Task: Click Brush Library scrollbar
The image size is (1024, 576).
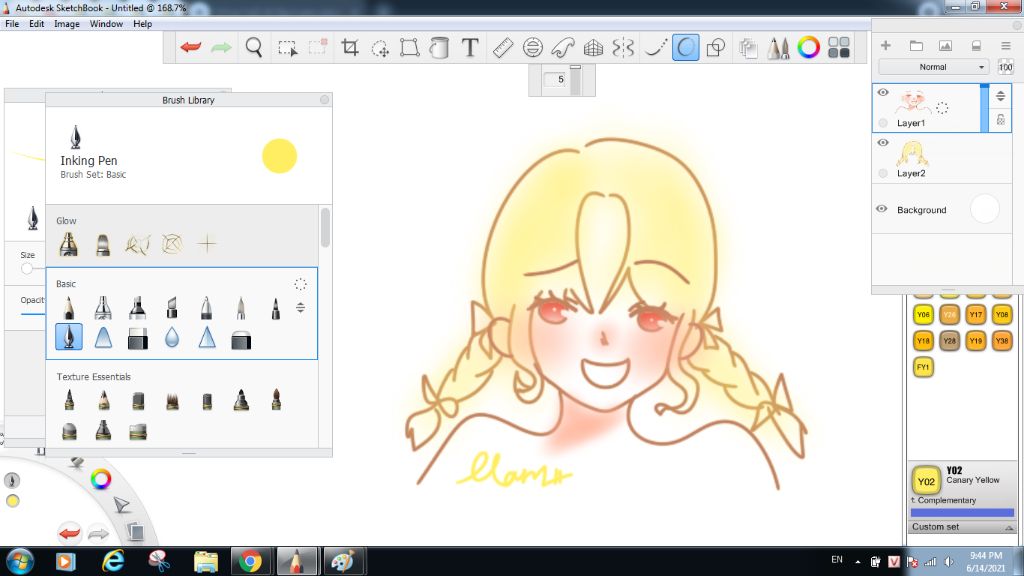Action: click(x=325, y=227)
